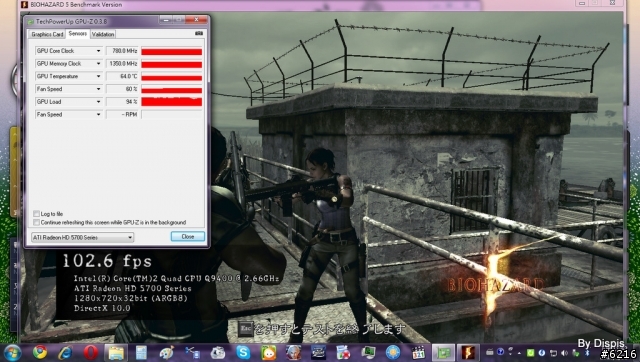
Task: Open the Snipping Tool scissors icon
Action: 192,352
